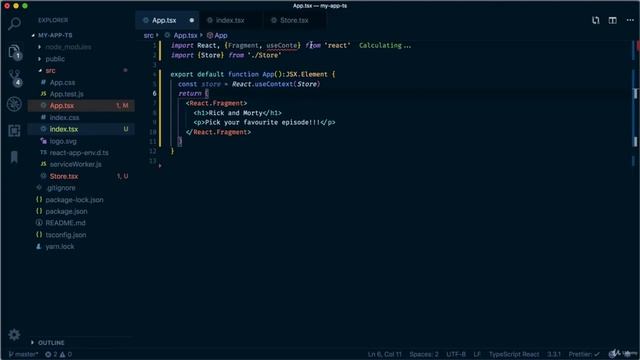Click the errors count icon in status bar
Image resolution: width=640 pixels, height=360 pixels.
point(48,354)
